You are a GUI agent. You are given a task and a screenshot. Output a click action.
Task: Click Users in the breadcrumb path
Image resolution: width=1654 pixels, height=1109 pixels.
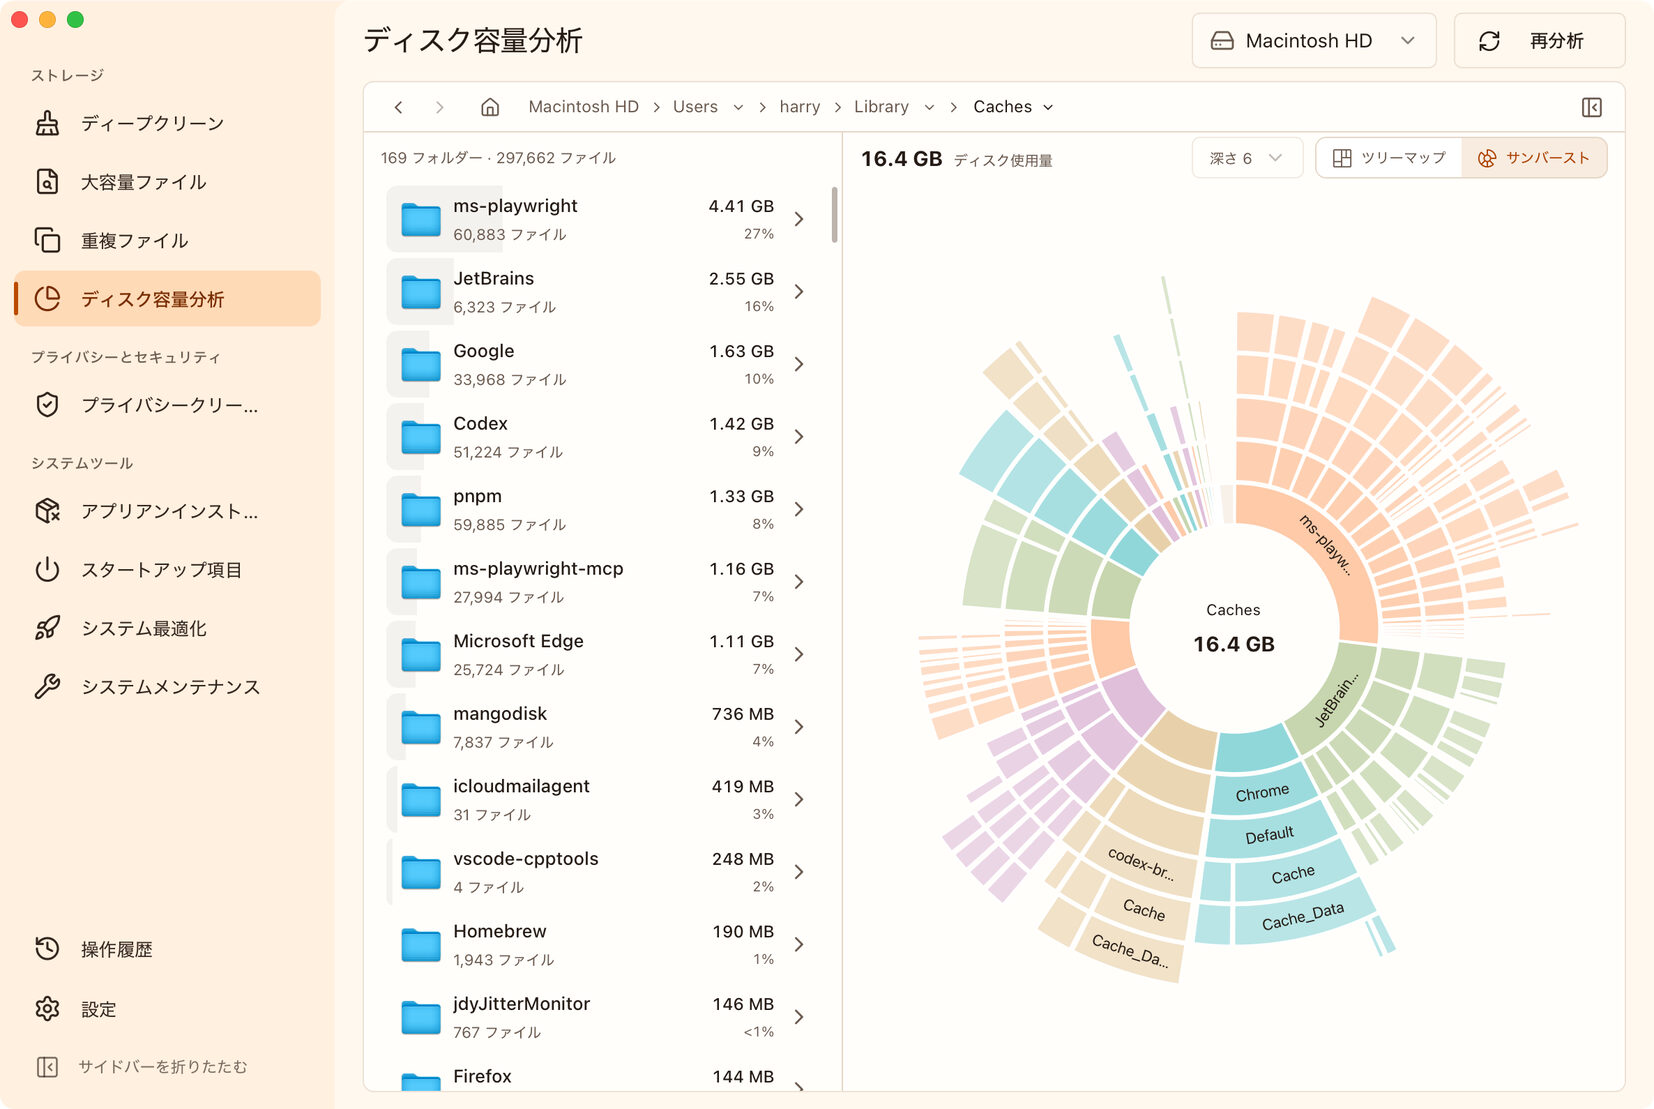(x=695, y=107)
